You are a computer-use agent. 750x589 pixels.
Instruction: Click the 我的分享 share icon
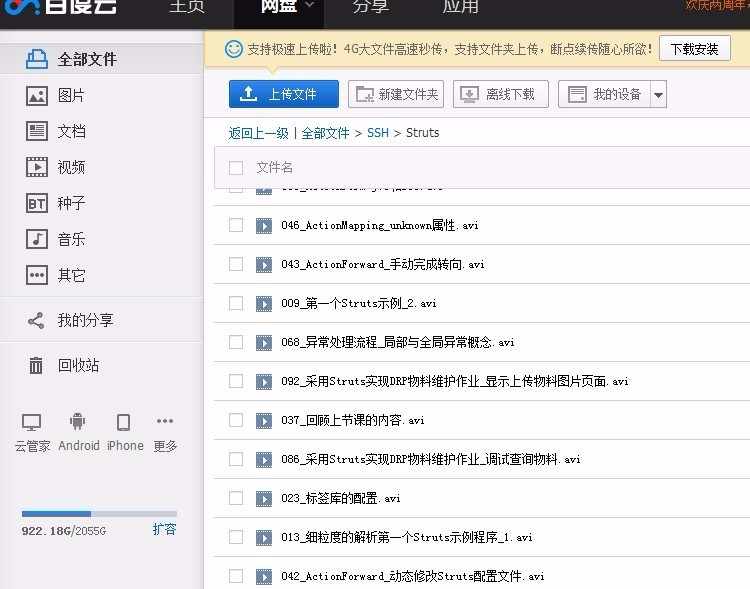coord(36,321)
